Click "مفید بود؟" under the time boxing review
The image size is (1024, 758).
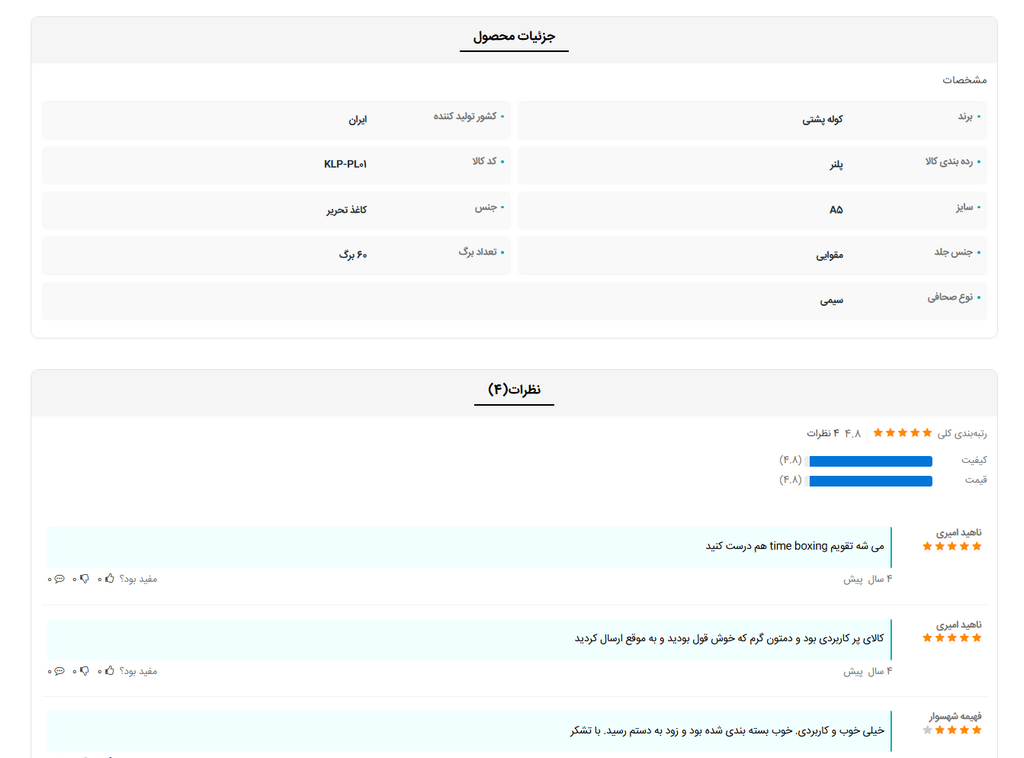coord(138,579)
